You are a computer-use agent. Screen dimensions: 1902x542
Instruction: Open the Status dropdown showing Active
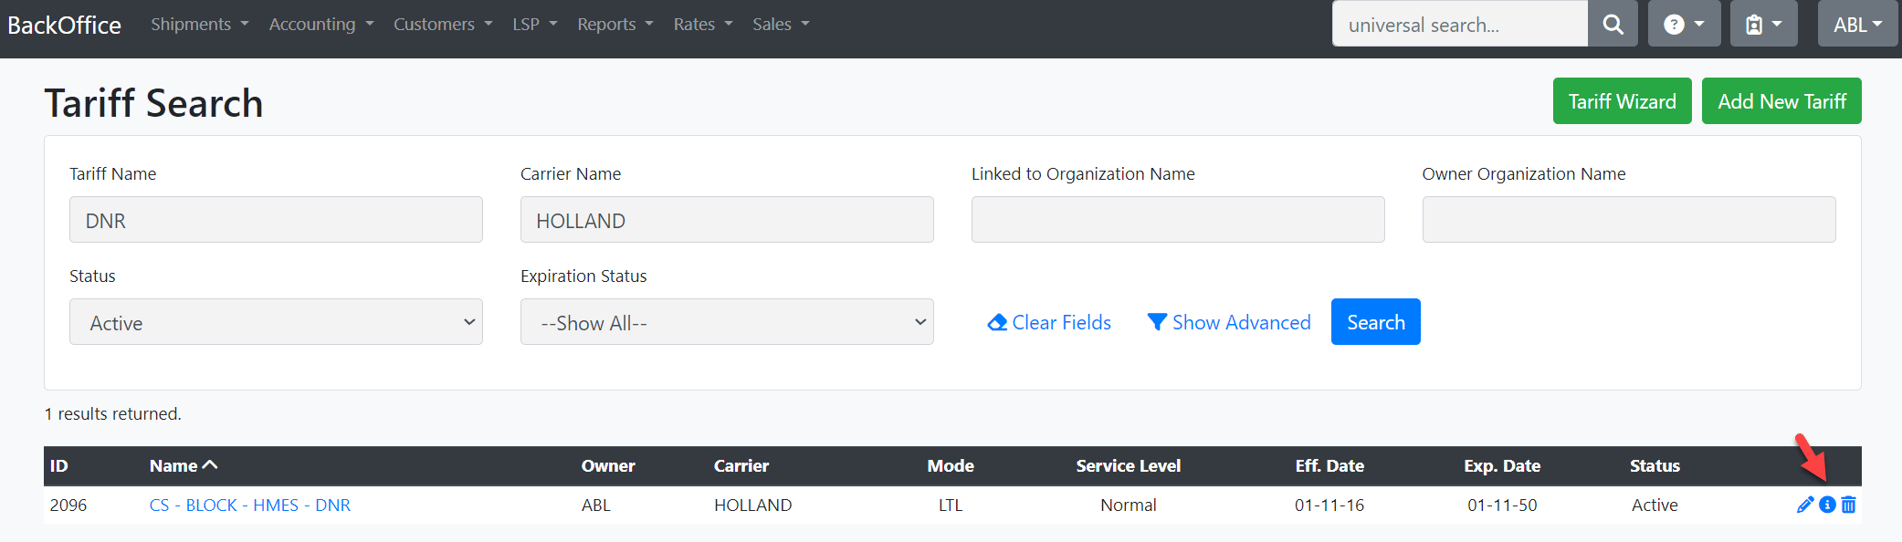click(276, 322)
